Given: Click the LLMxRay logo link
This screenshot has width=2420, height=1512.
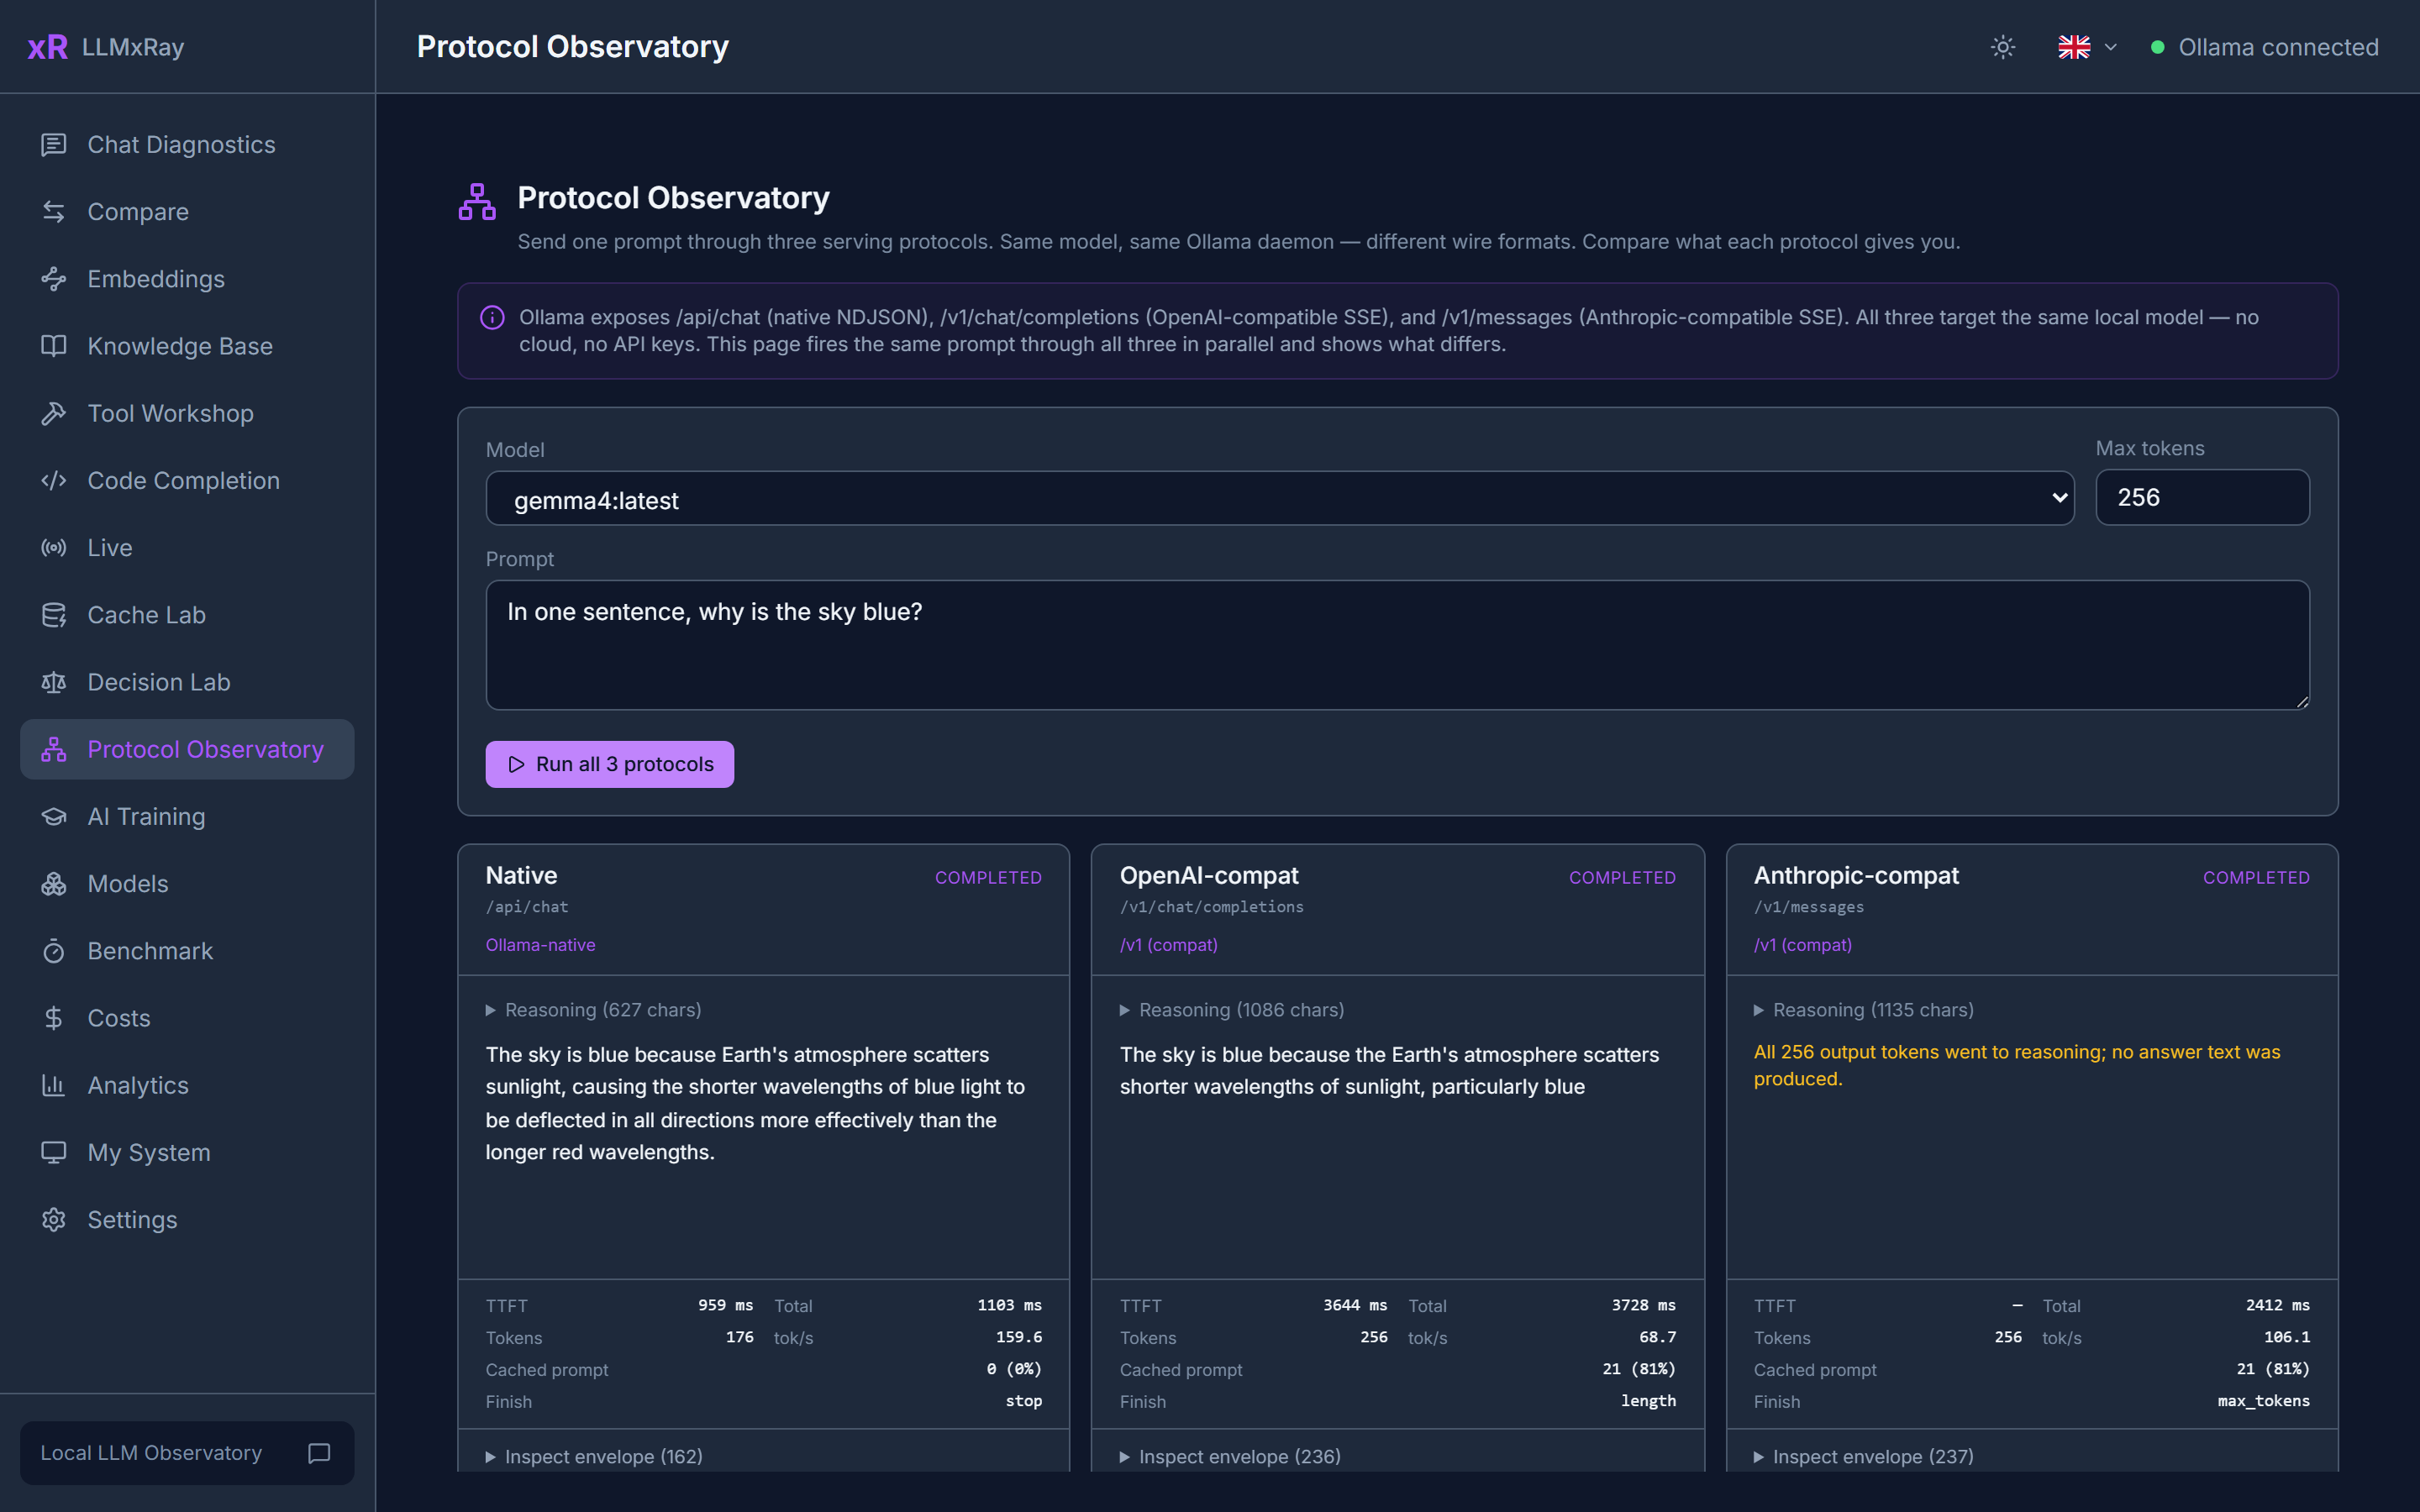Looking at the screenshot, I should pos(106,47).
